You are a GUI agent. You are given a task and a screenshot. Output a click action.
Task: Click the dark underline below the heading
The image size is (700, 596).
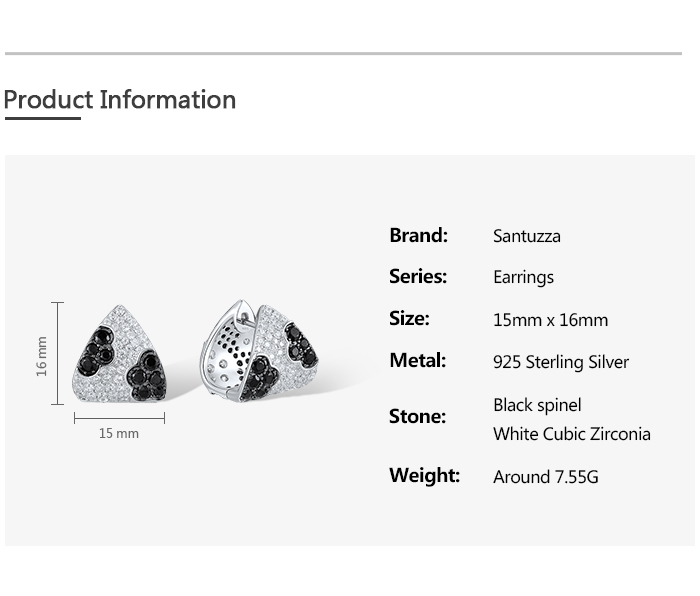pos(42,118)
